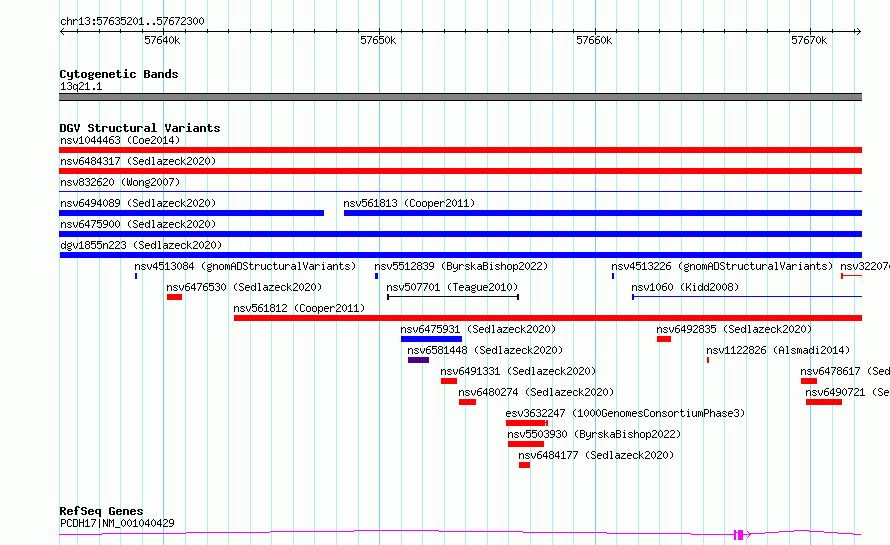
Task: Click the blue nsv6494089 variant bar
Action: pos(191,213)
